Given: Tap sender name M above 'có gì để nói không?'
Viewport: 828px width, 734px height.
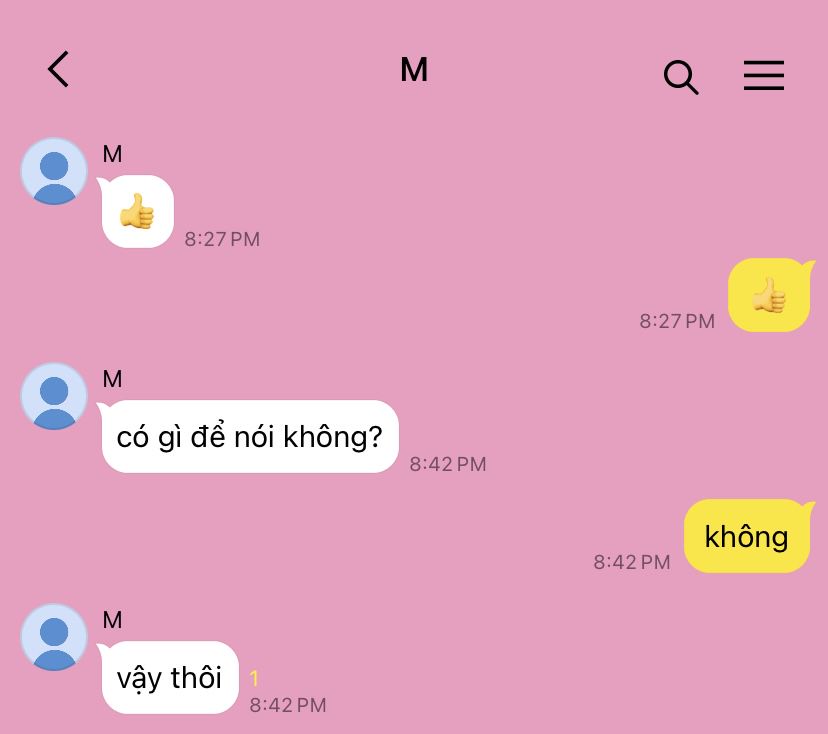Looking at the screenshot, I should click(x=112, y=379).
